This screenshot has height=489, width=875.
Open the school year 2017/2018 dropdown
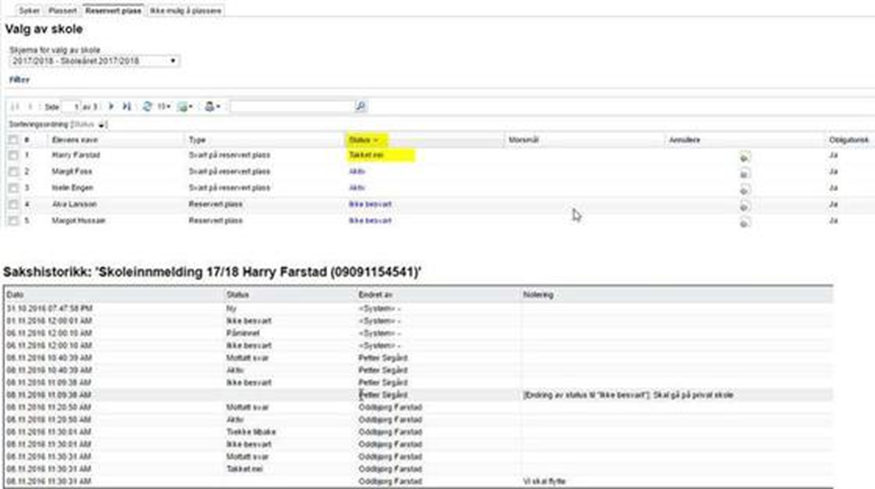94,61
